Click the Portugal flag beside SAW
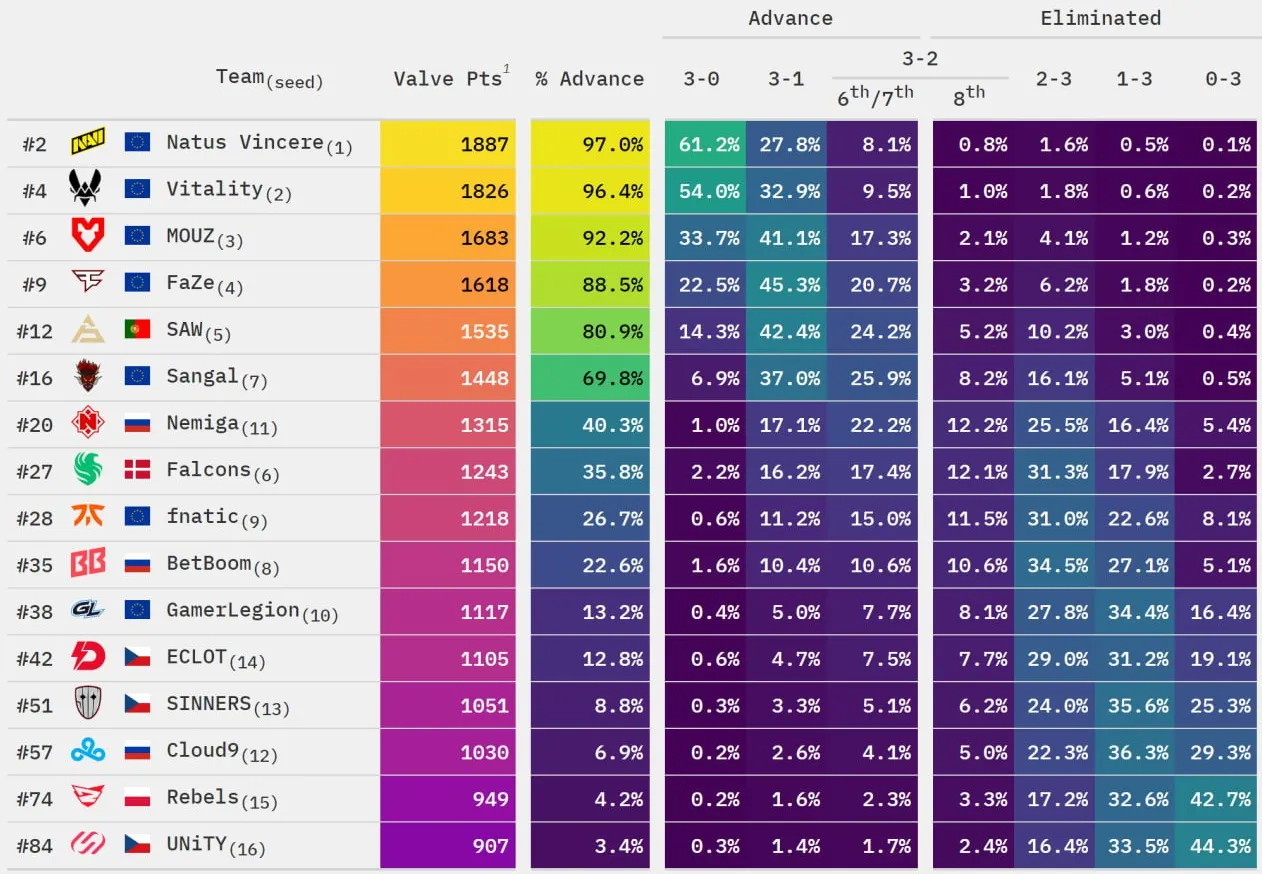The height and width of the screenshot is (874, 1262). click(137, 330)
